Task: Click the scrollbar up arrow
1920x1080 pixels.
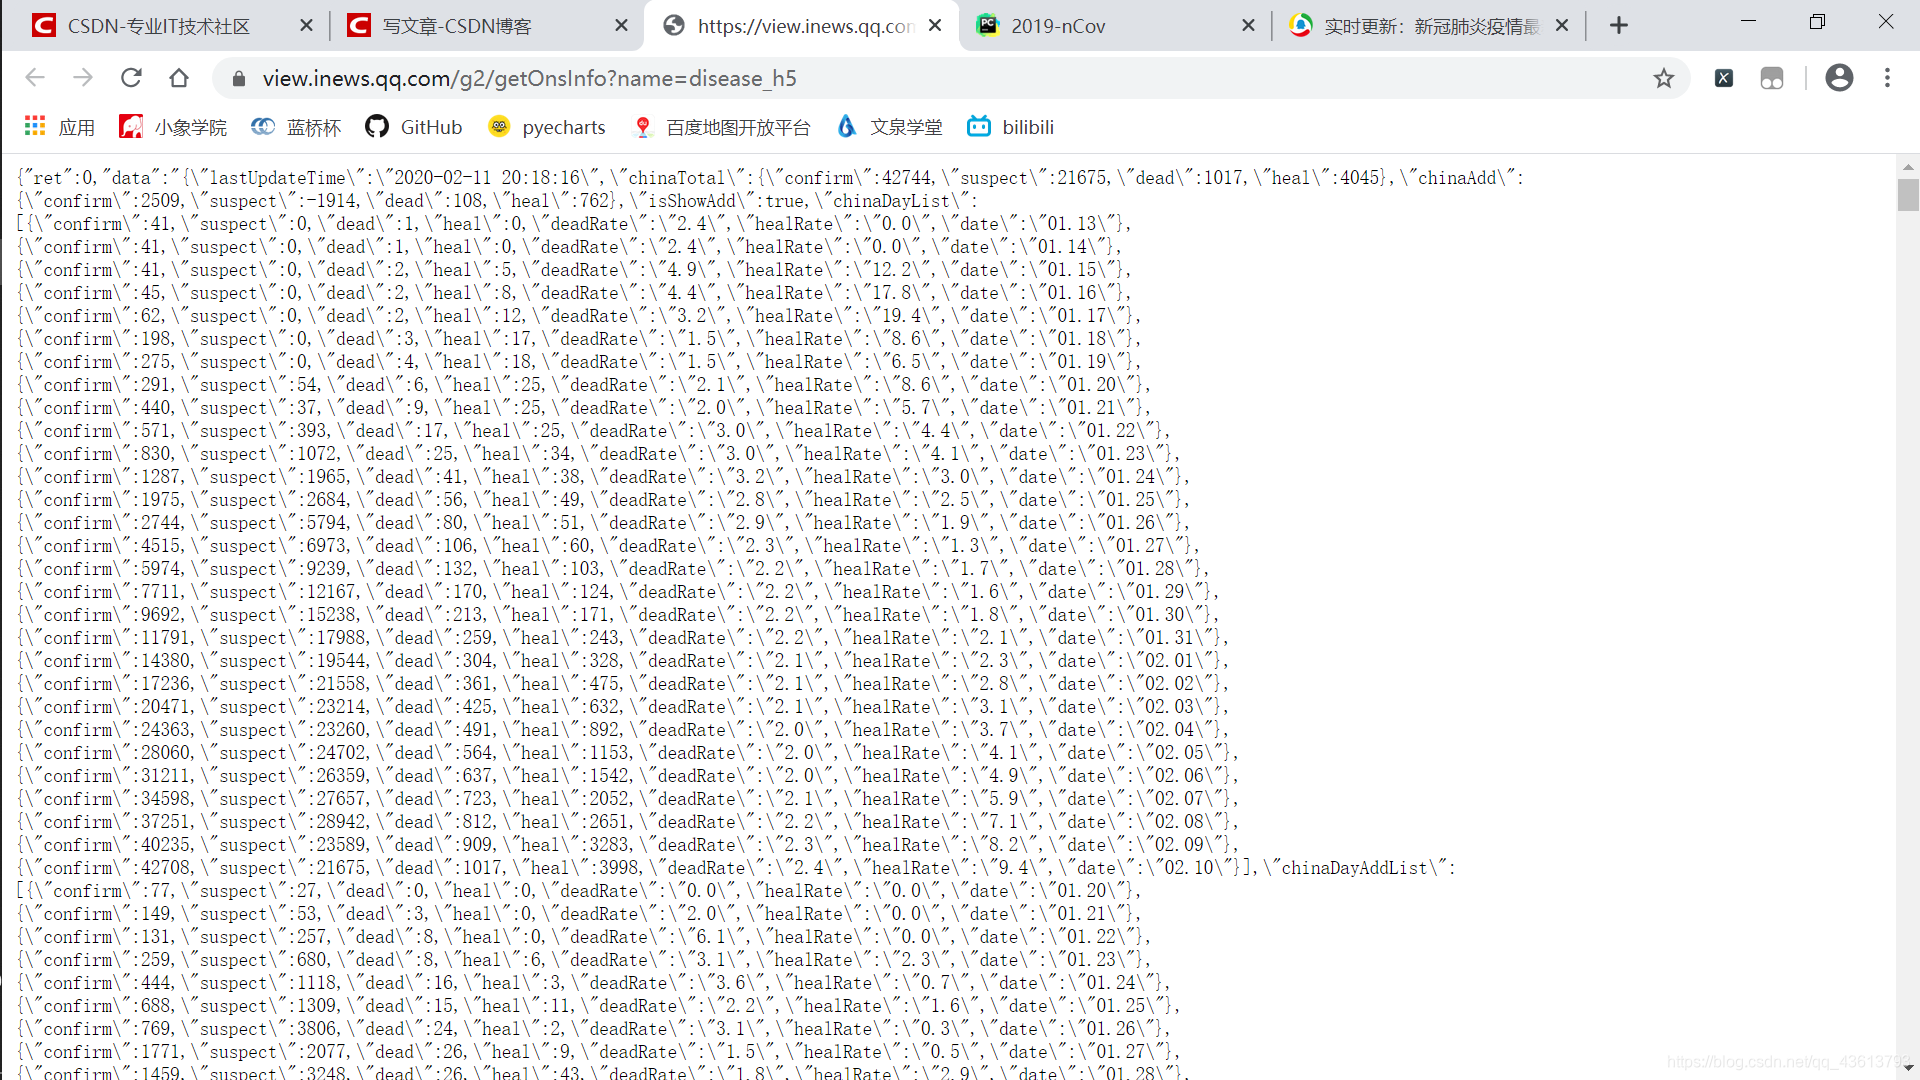Action: tap(1908, 166)
